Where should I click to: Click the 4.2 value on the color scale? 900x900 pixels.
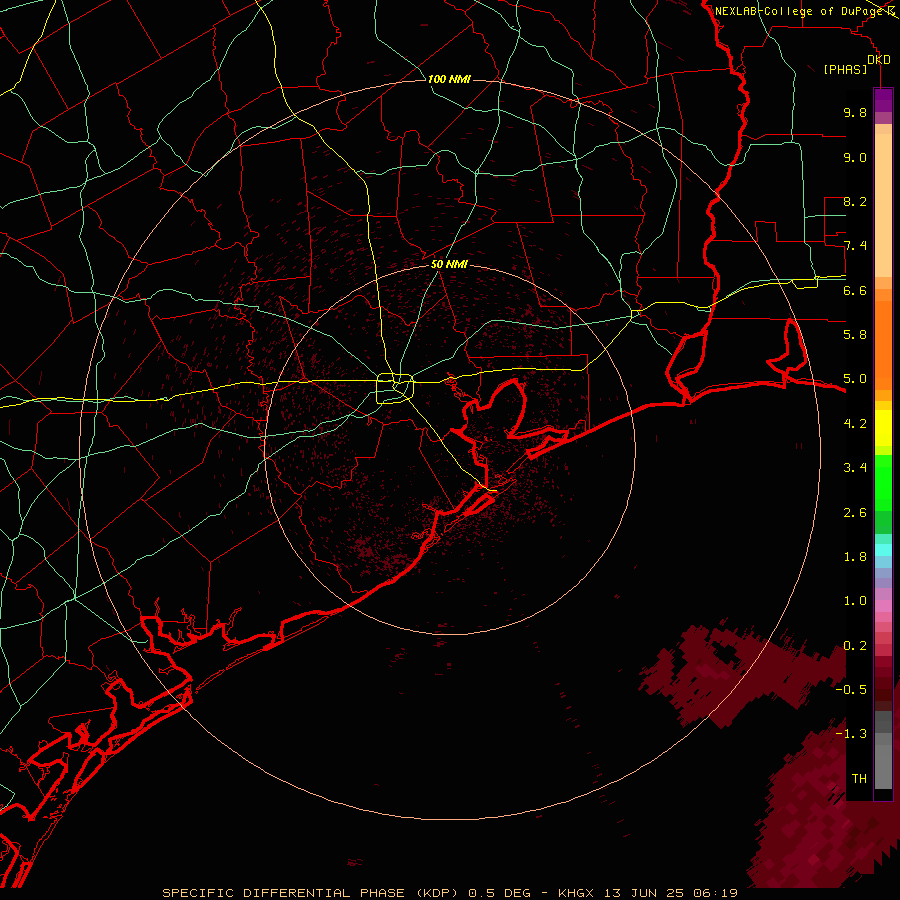855,424
